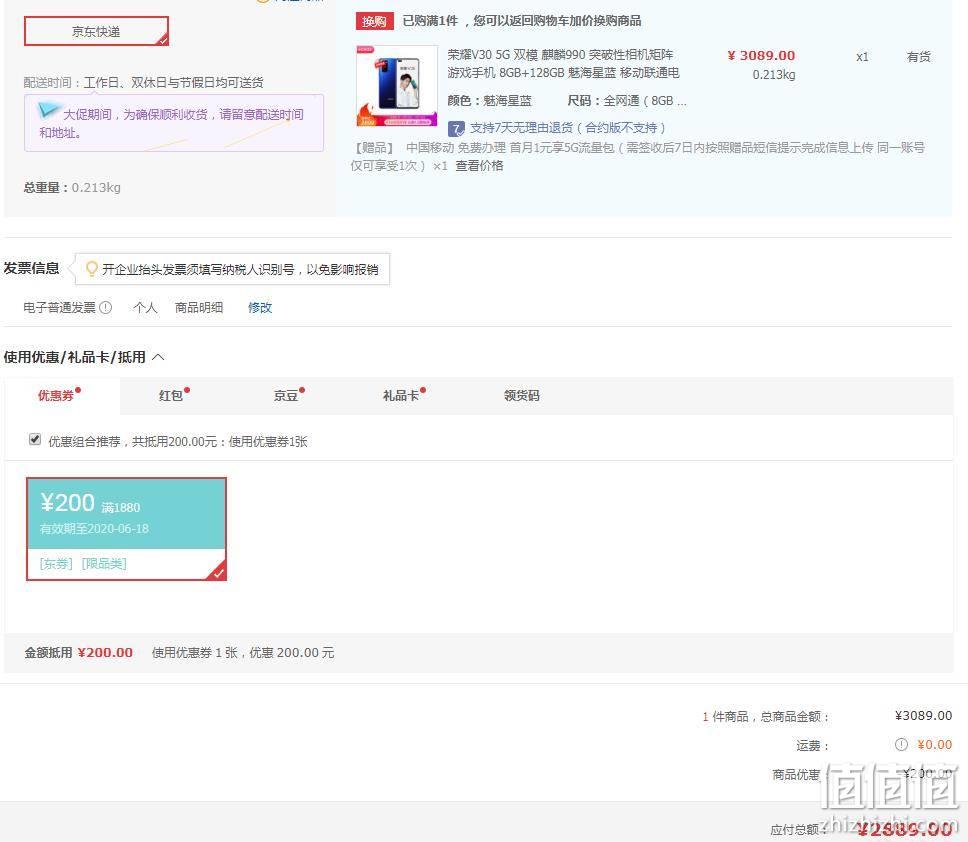Screen dimensions: 968x842
Task: Click the 金额抵用 ¥200.00 amount
Action: (x=105, y=652)
